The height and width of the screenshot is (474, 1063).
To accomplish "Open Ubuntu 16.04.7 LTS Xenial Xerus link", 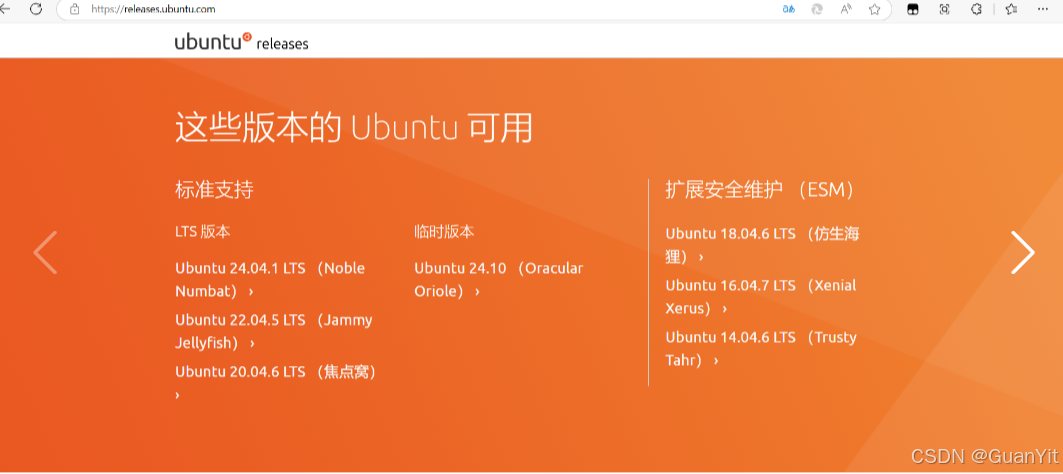I will 761,296.
